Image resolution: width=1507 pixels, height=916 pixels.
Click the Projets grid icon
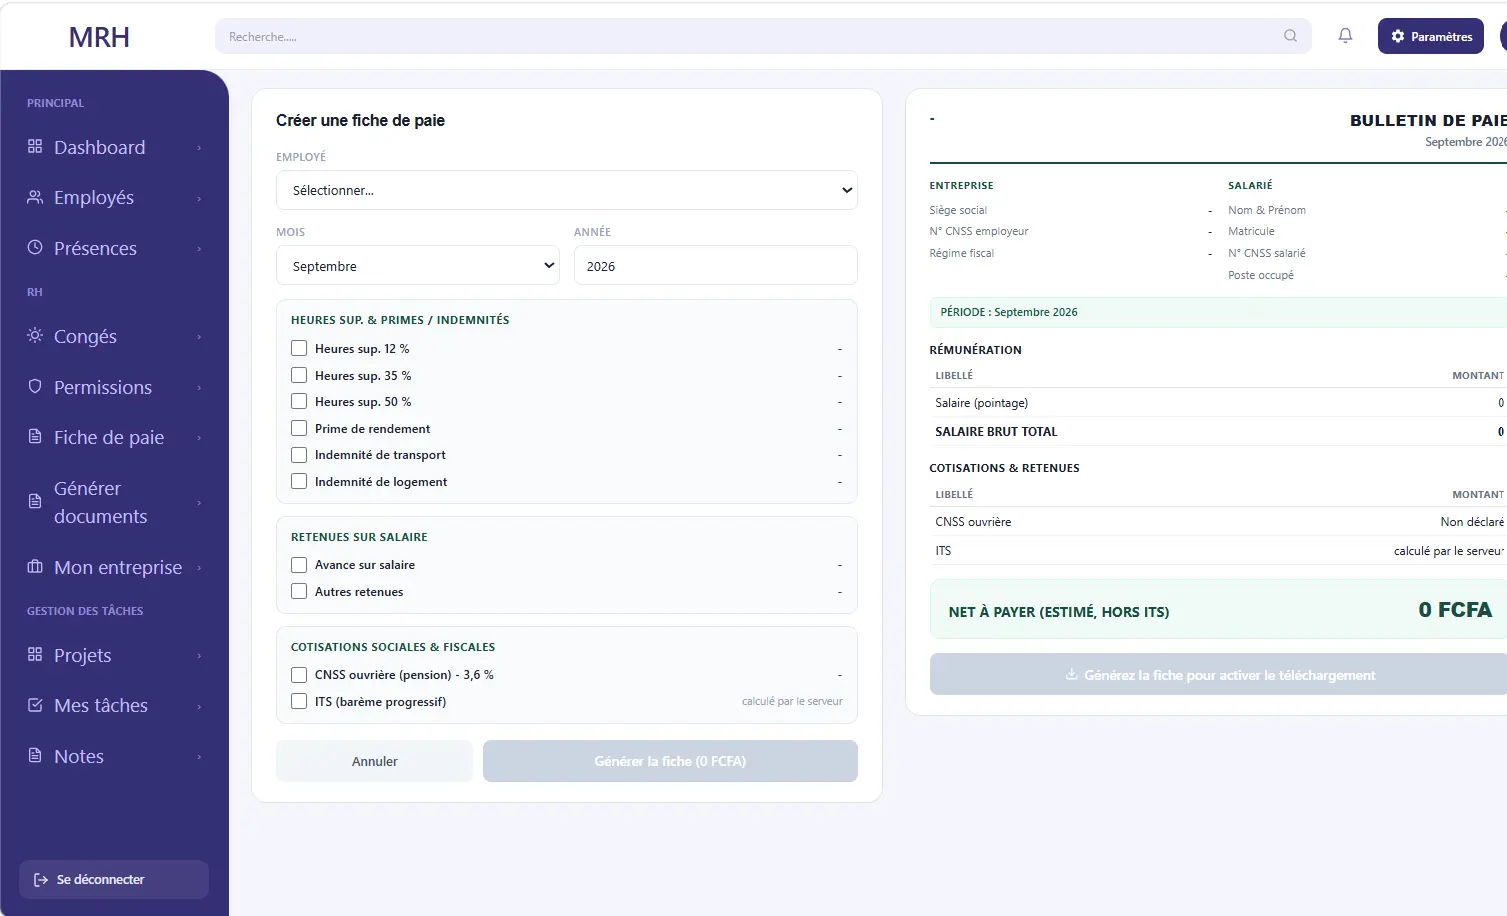[x=35, y=655]
